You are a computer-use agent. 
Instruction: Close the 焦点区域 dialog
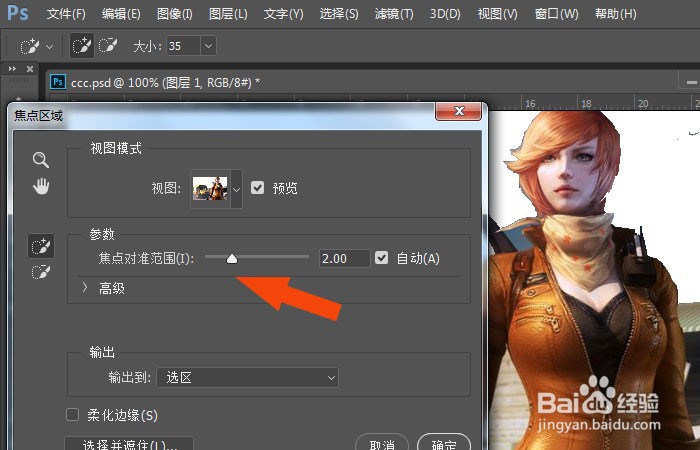pyautogui.click(x=458, y=111)
